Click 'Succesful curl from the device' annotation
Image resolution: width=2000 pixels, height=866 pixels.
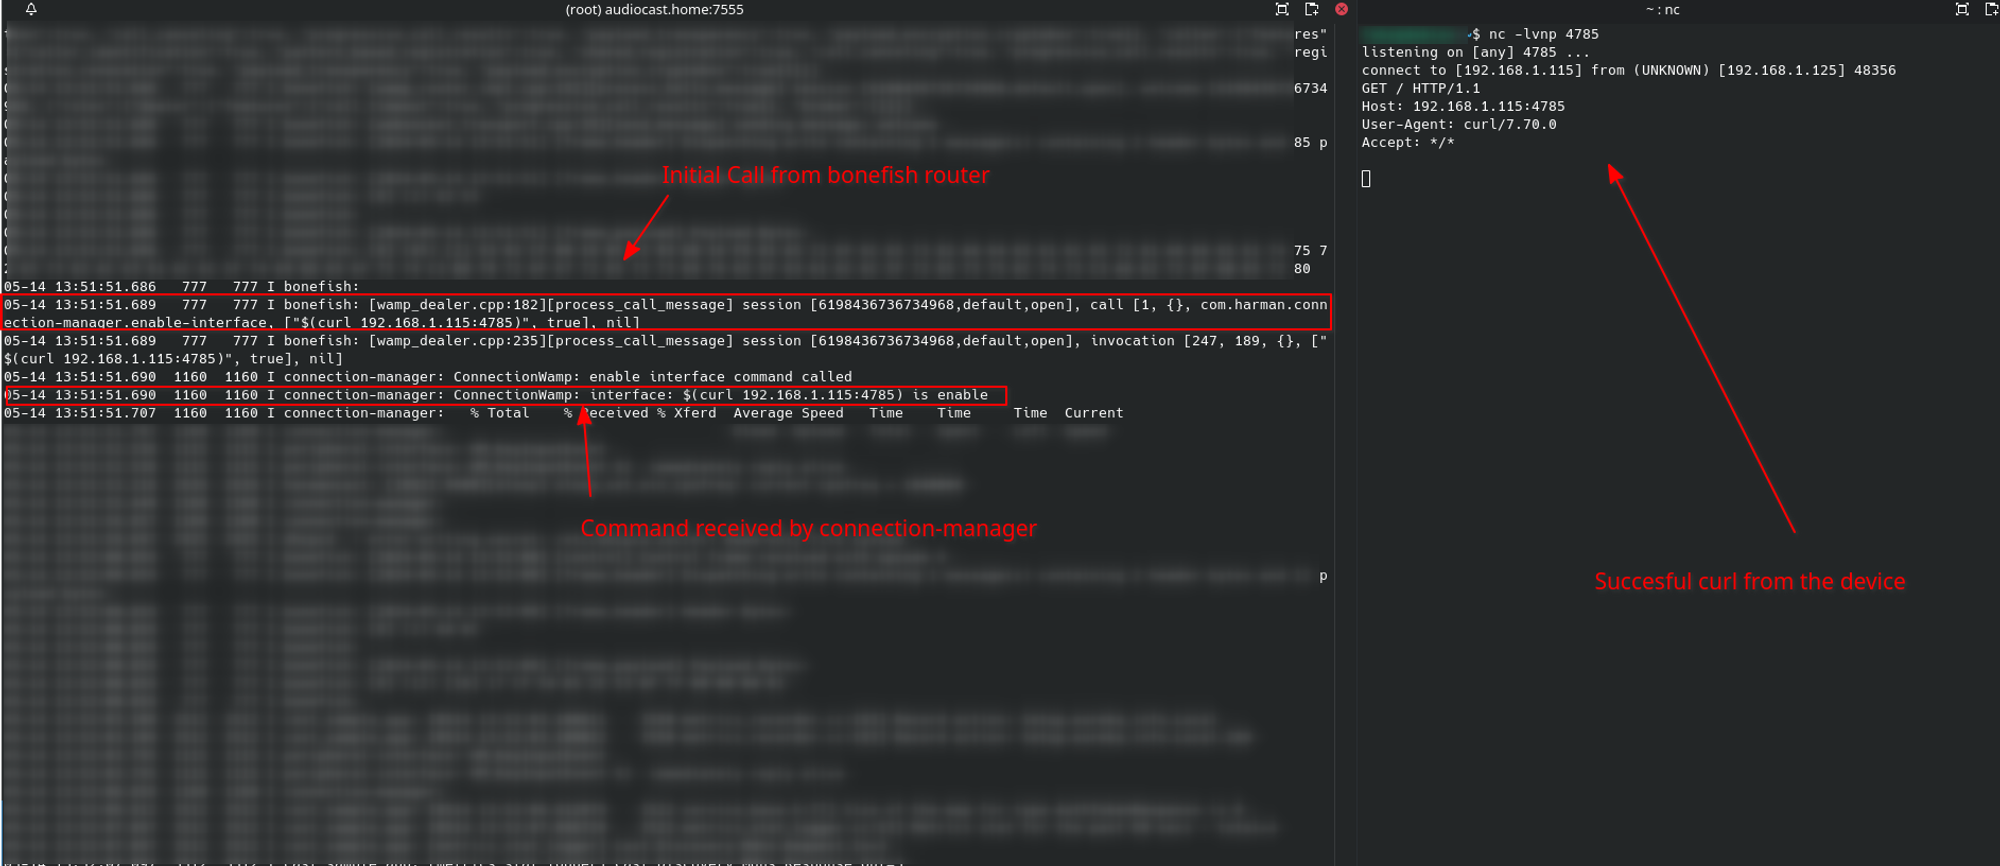click(1749, 581)
